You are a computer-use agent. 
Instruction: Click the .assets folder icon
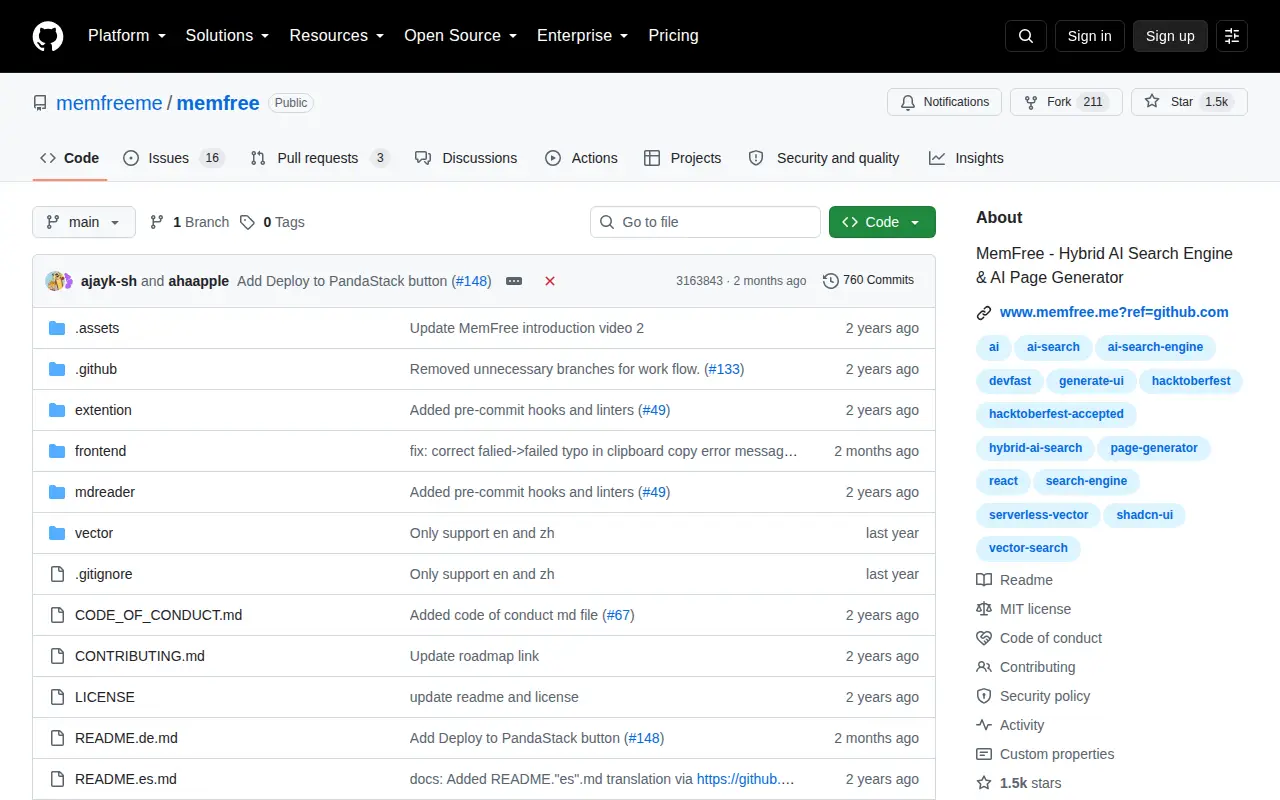click(x=57, y=328)
